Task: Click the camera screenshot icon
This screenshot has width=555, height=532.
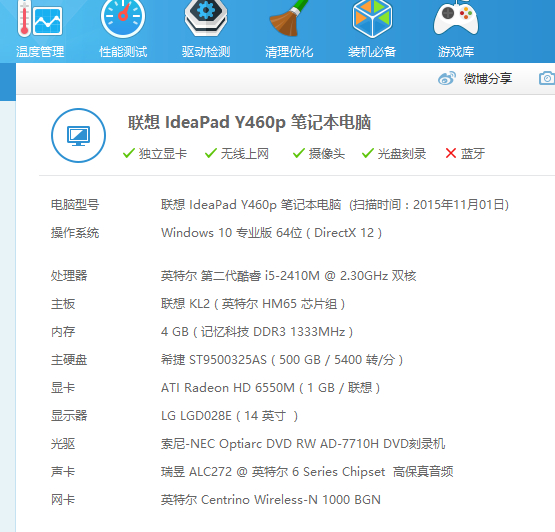Action: click(547, 79)
